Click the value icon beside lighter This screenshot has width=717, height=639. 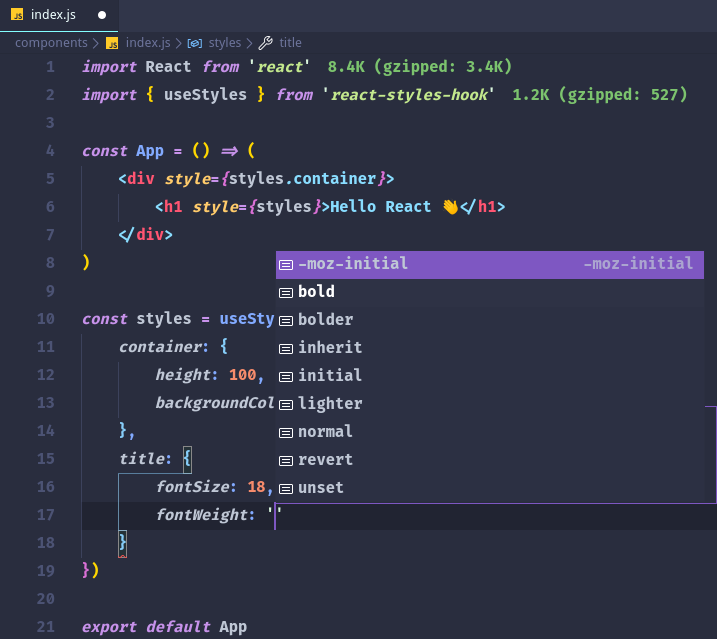(286, 404)
